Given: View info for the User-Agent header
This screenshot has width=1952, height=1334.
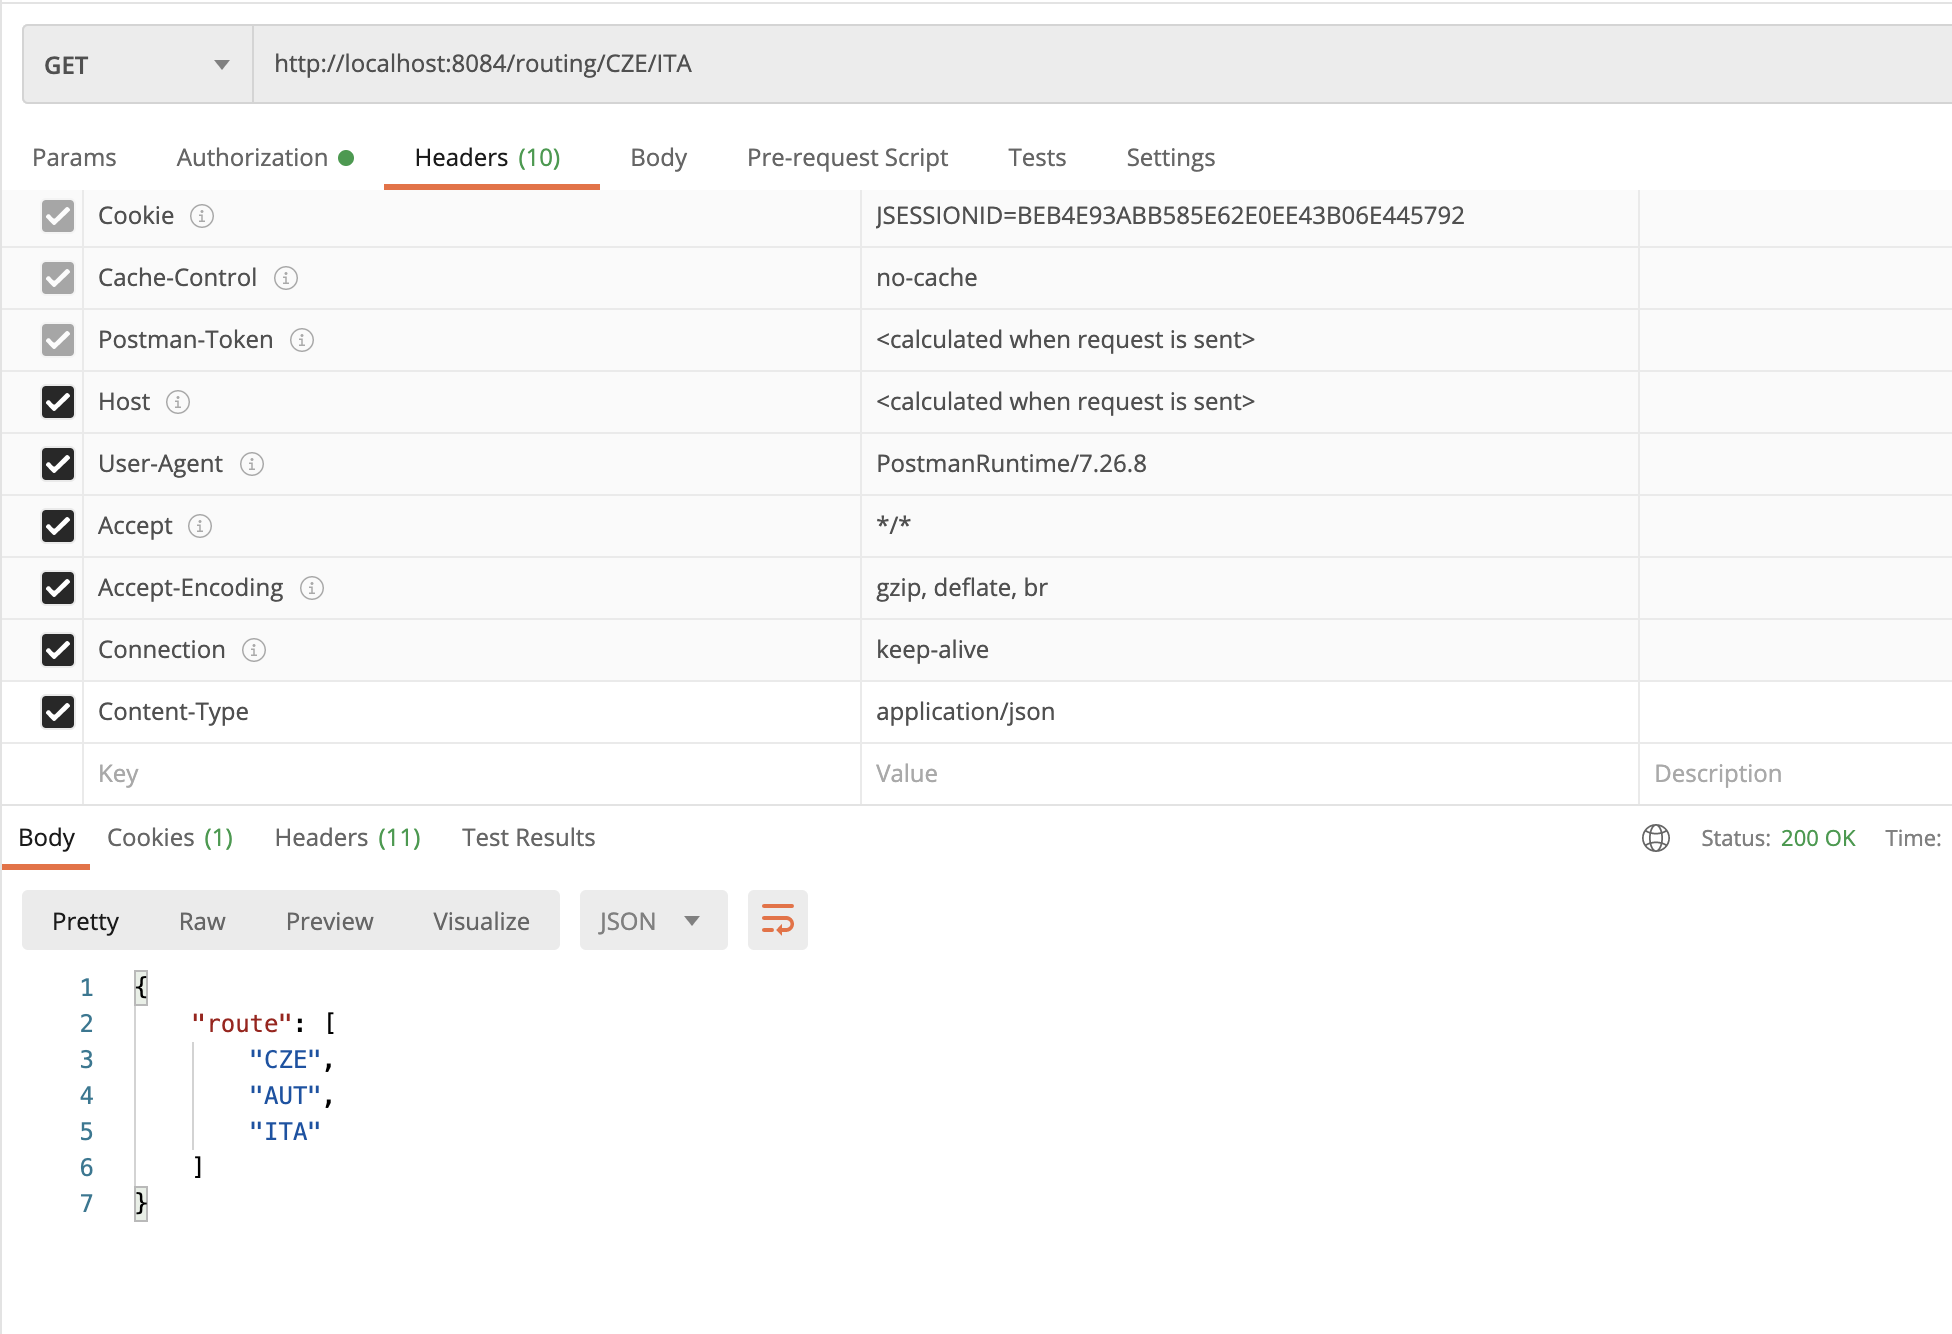Looking at the screenshot, I should (x=253, y=464).
